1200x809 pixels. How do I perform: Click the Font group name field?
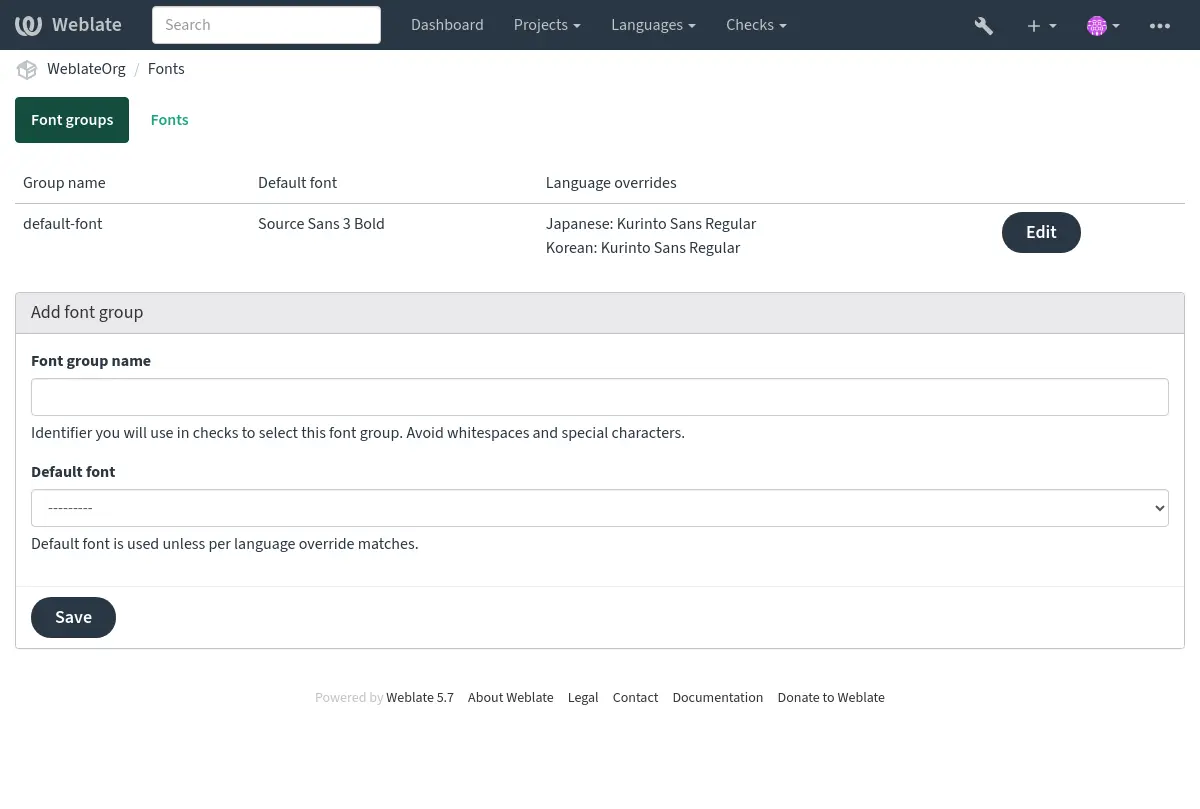(x=600, y=397)
